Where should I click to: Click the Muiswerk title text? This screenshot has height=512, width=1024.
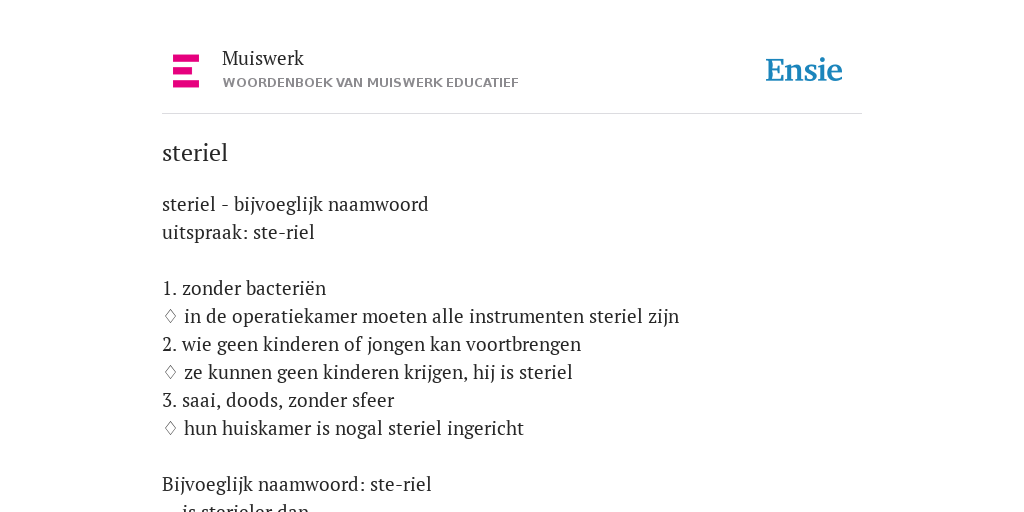[x=263, y=59]
